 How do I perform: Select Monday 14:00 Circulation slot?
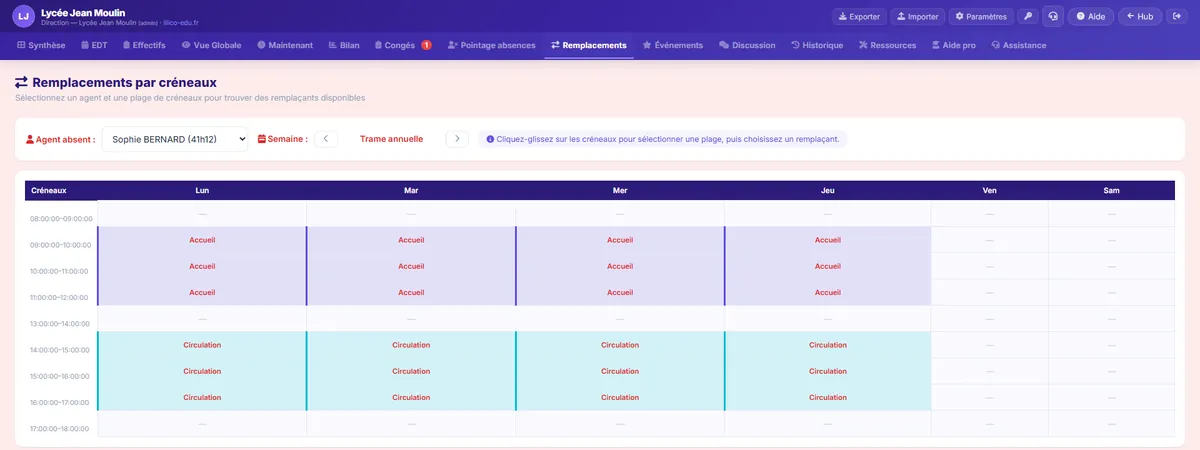point(202,345)
